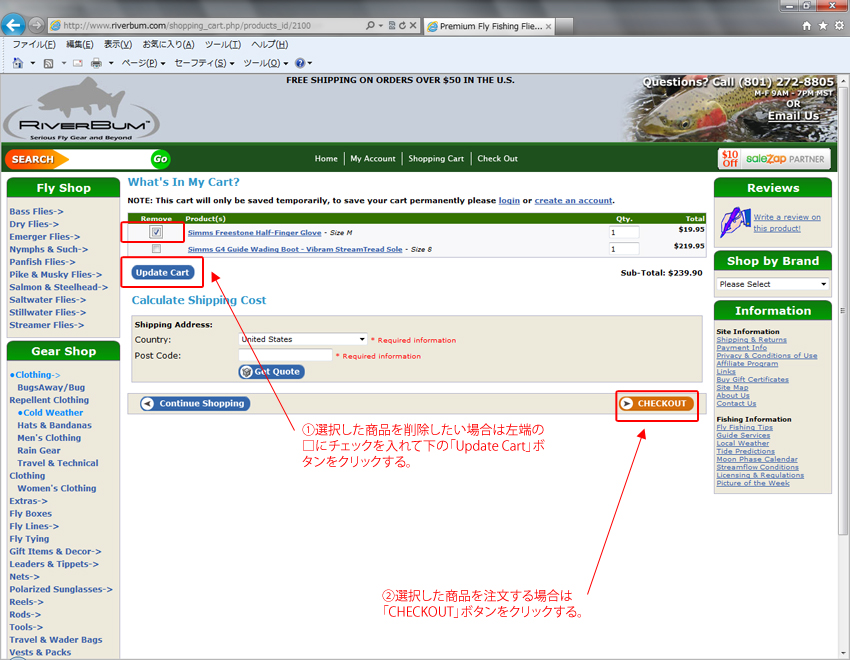Viewport: 850px width, 660px height.
Task: Close the Premium Fly Fishing browser tab
Action: tap(548, 26)
